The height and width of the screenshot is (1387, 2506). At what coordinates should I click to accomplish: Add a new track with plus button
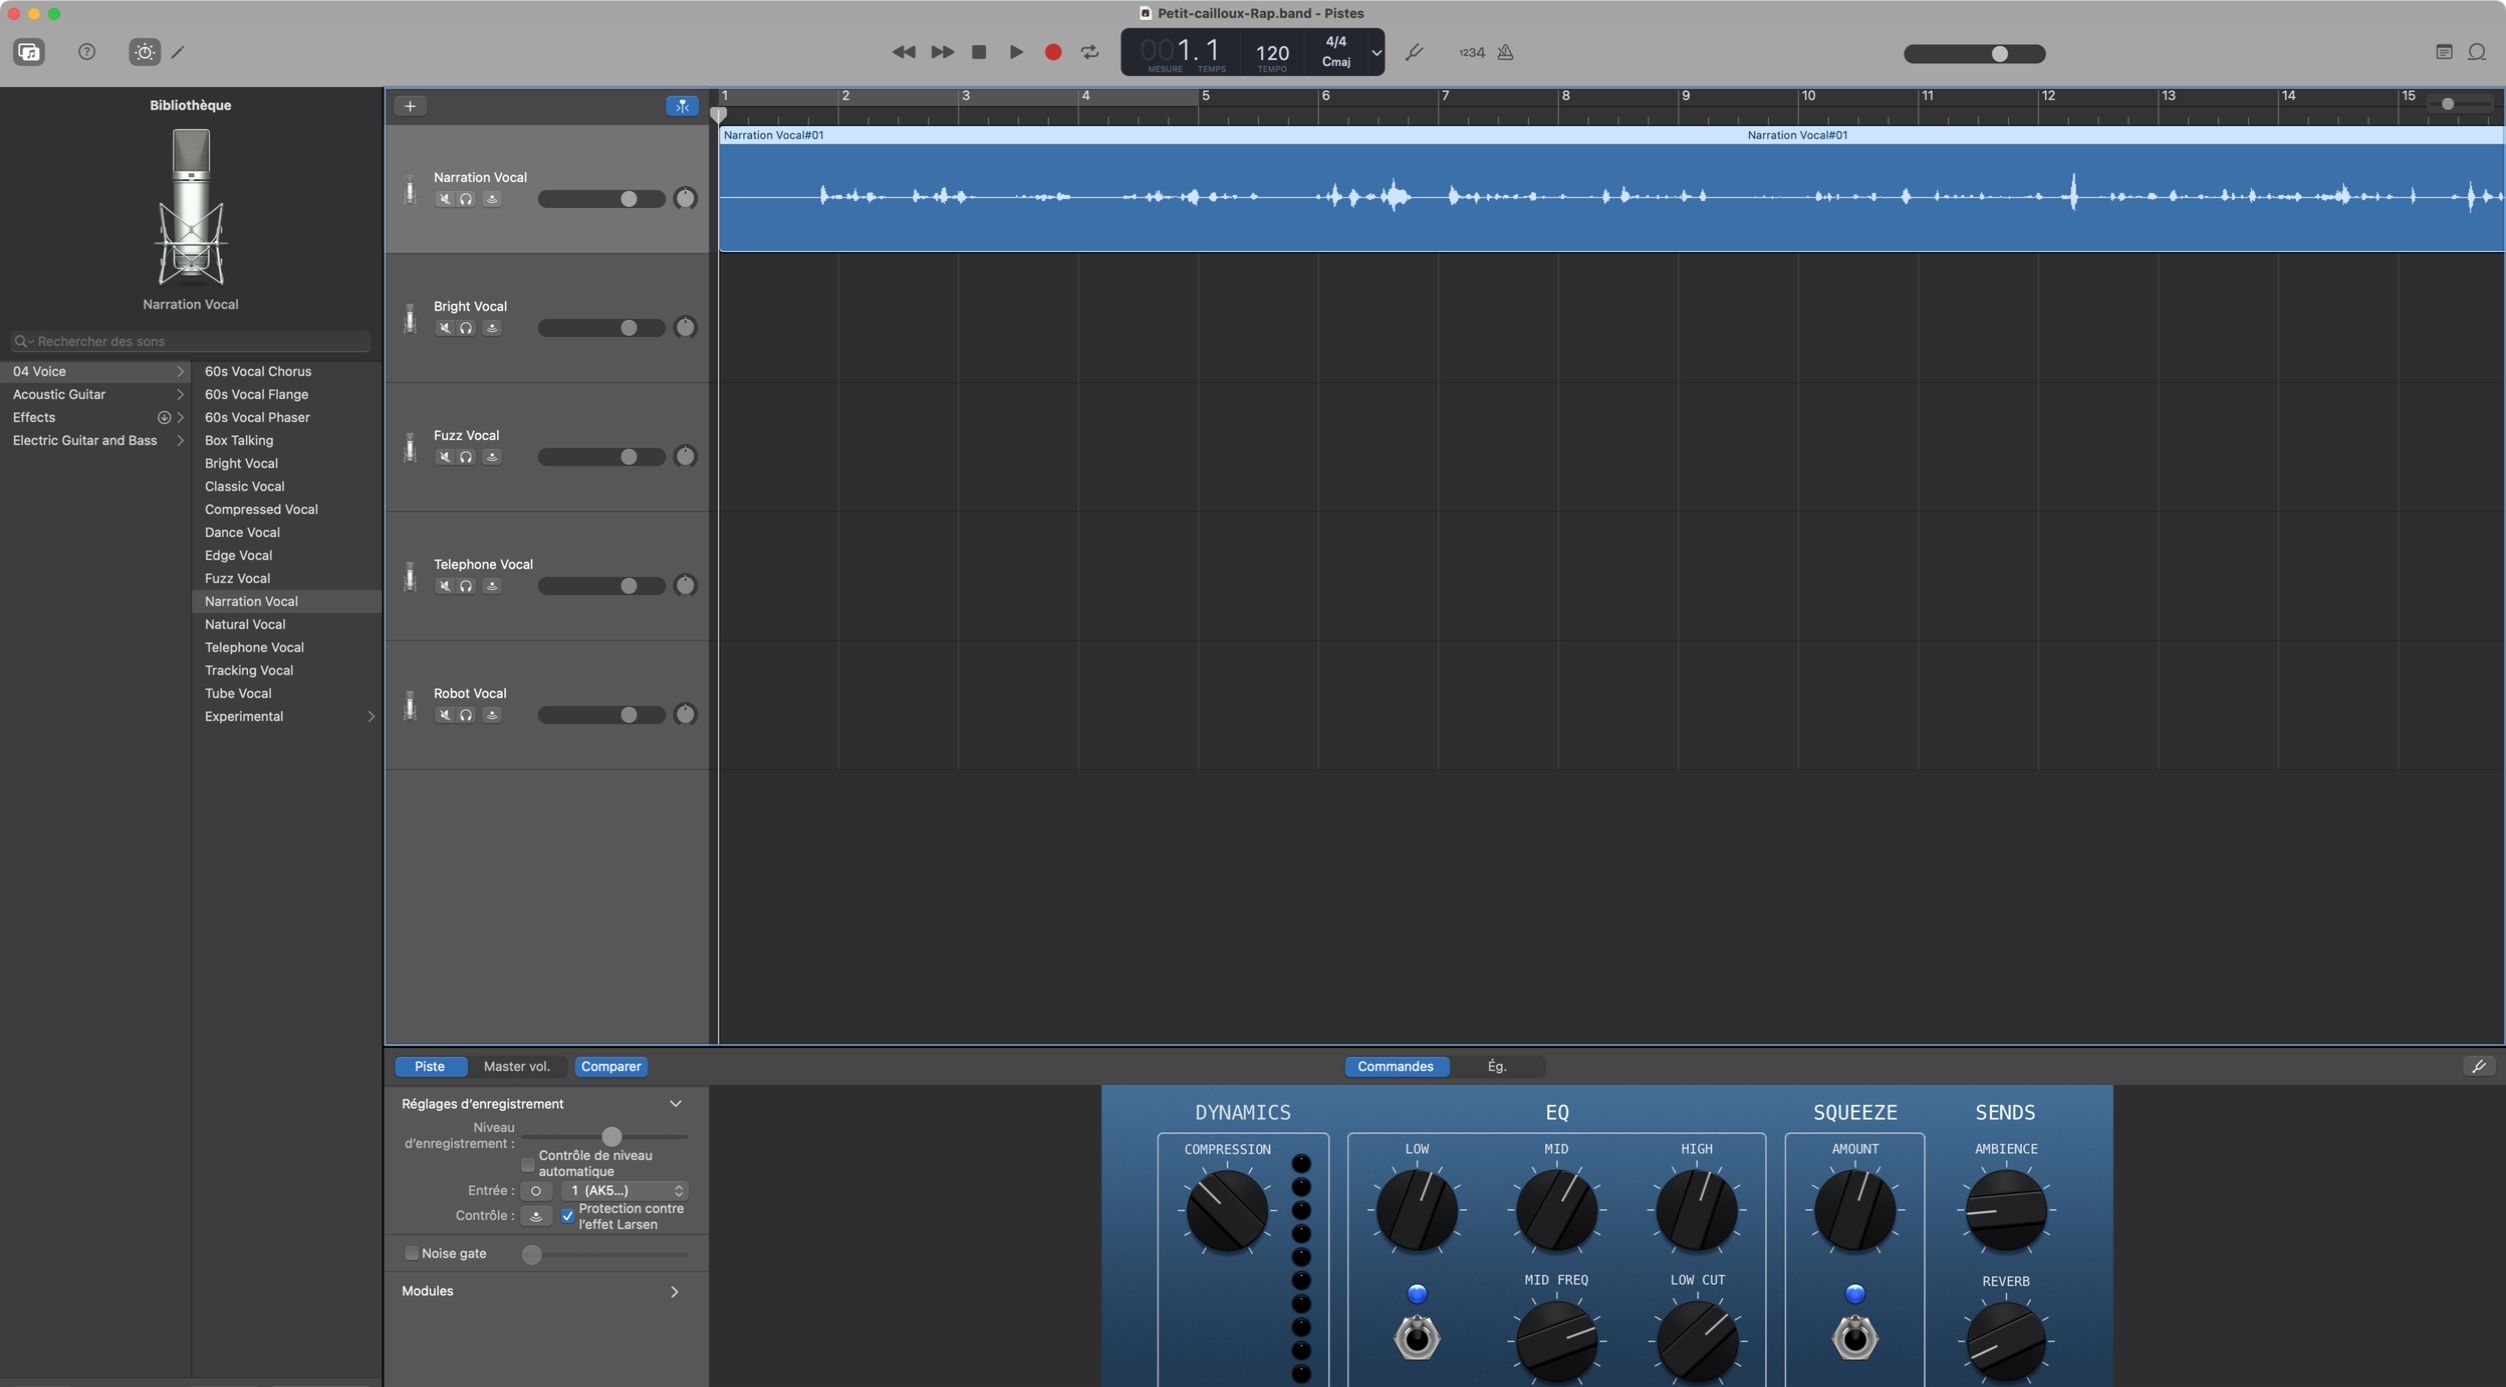(410, 106)
